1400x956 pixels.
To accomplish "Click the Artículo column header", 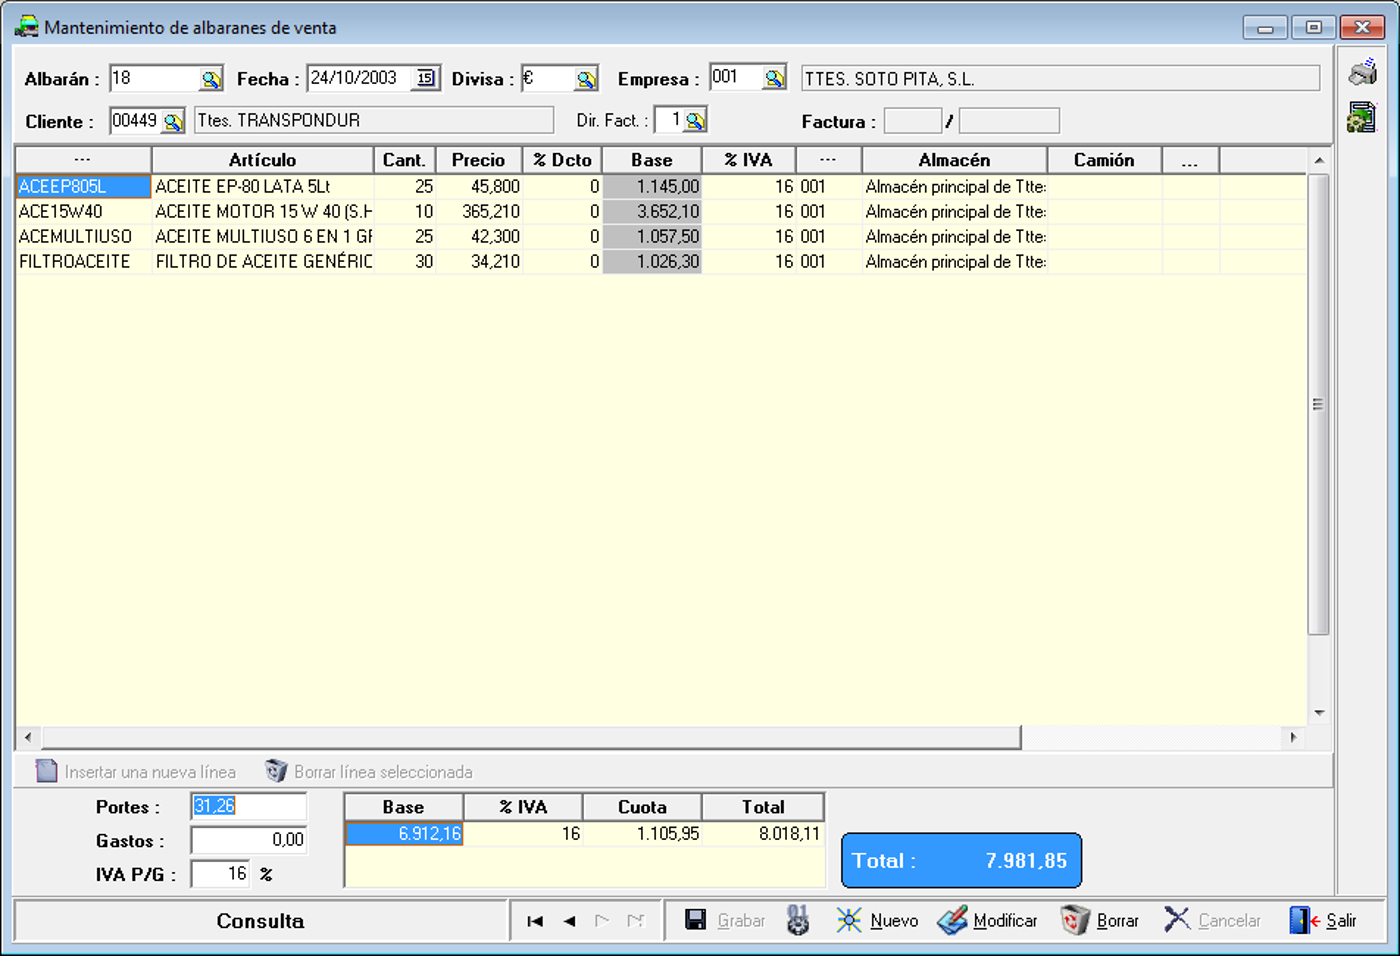I will tap(262, 160).
